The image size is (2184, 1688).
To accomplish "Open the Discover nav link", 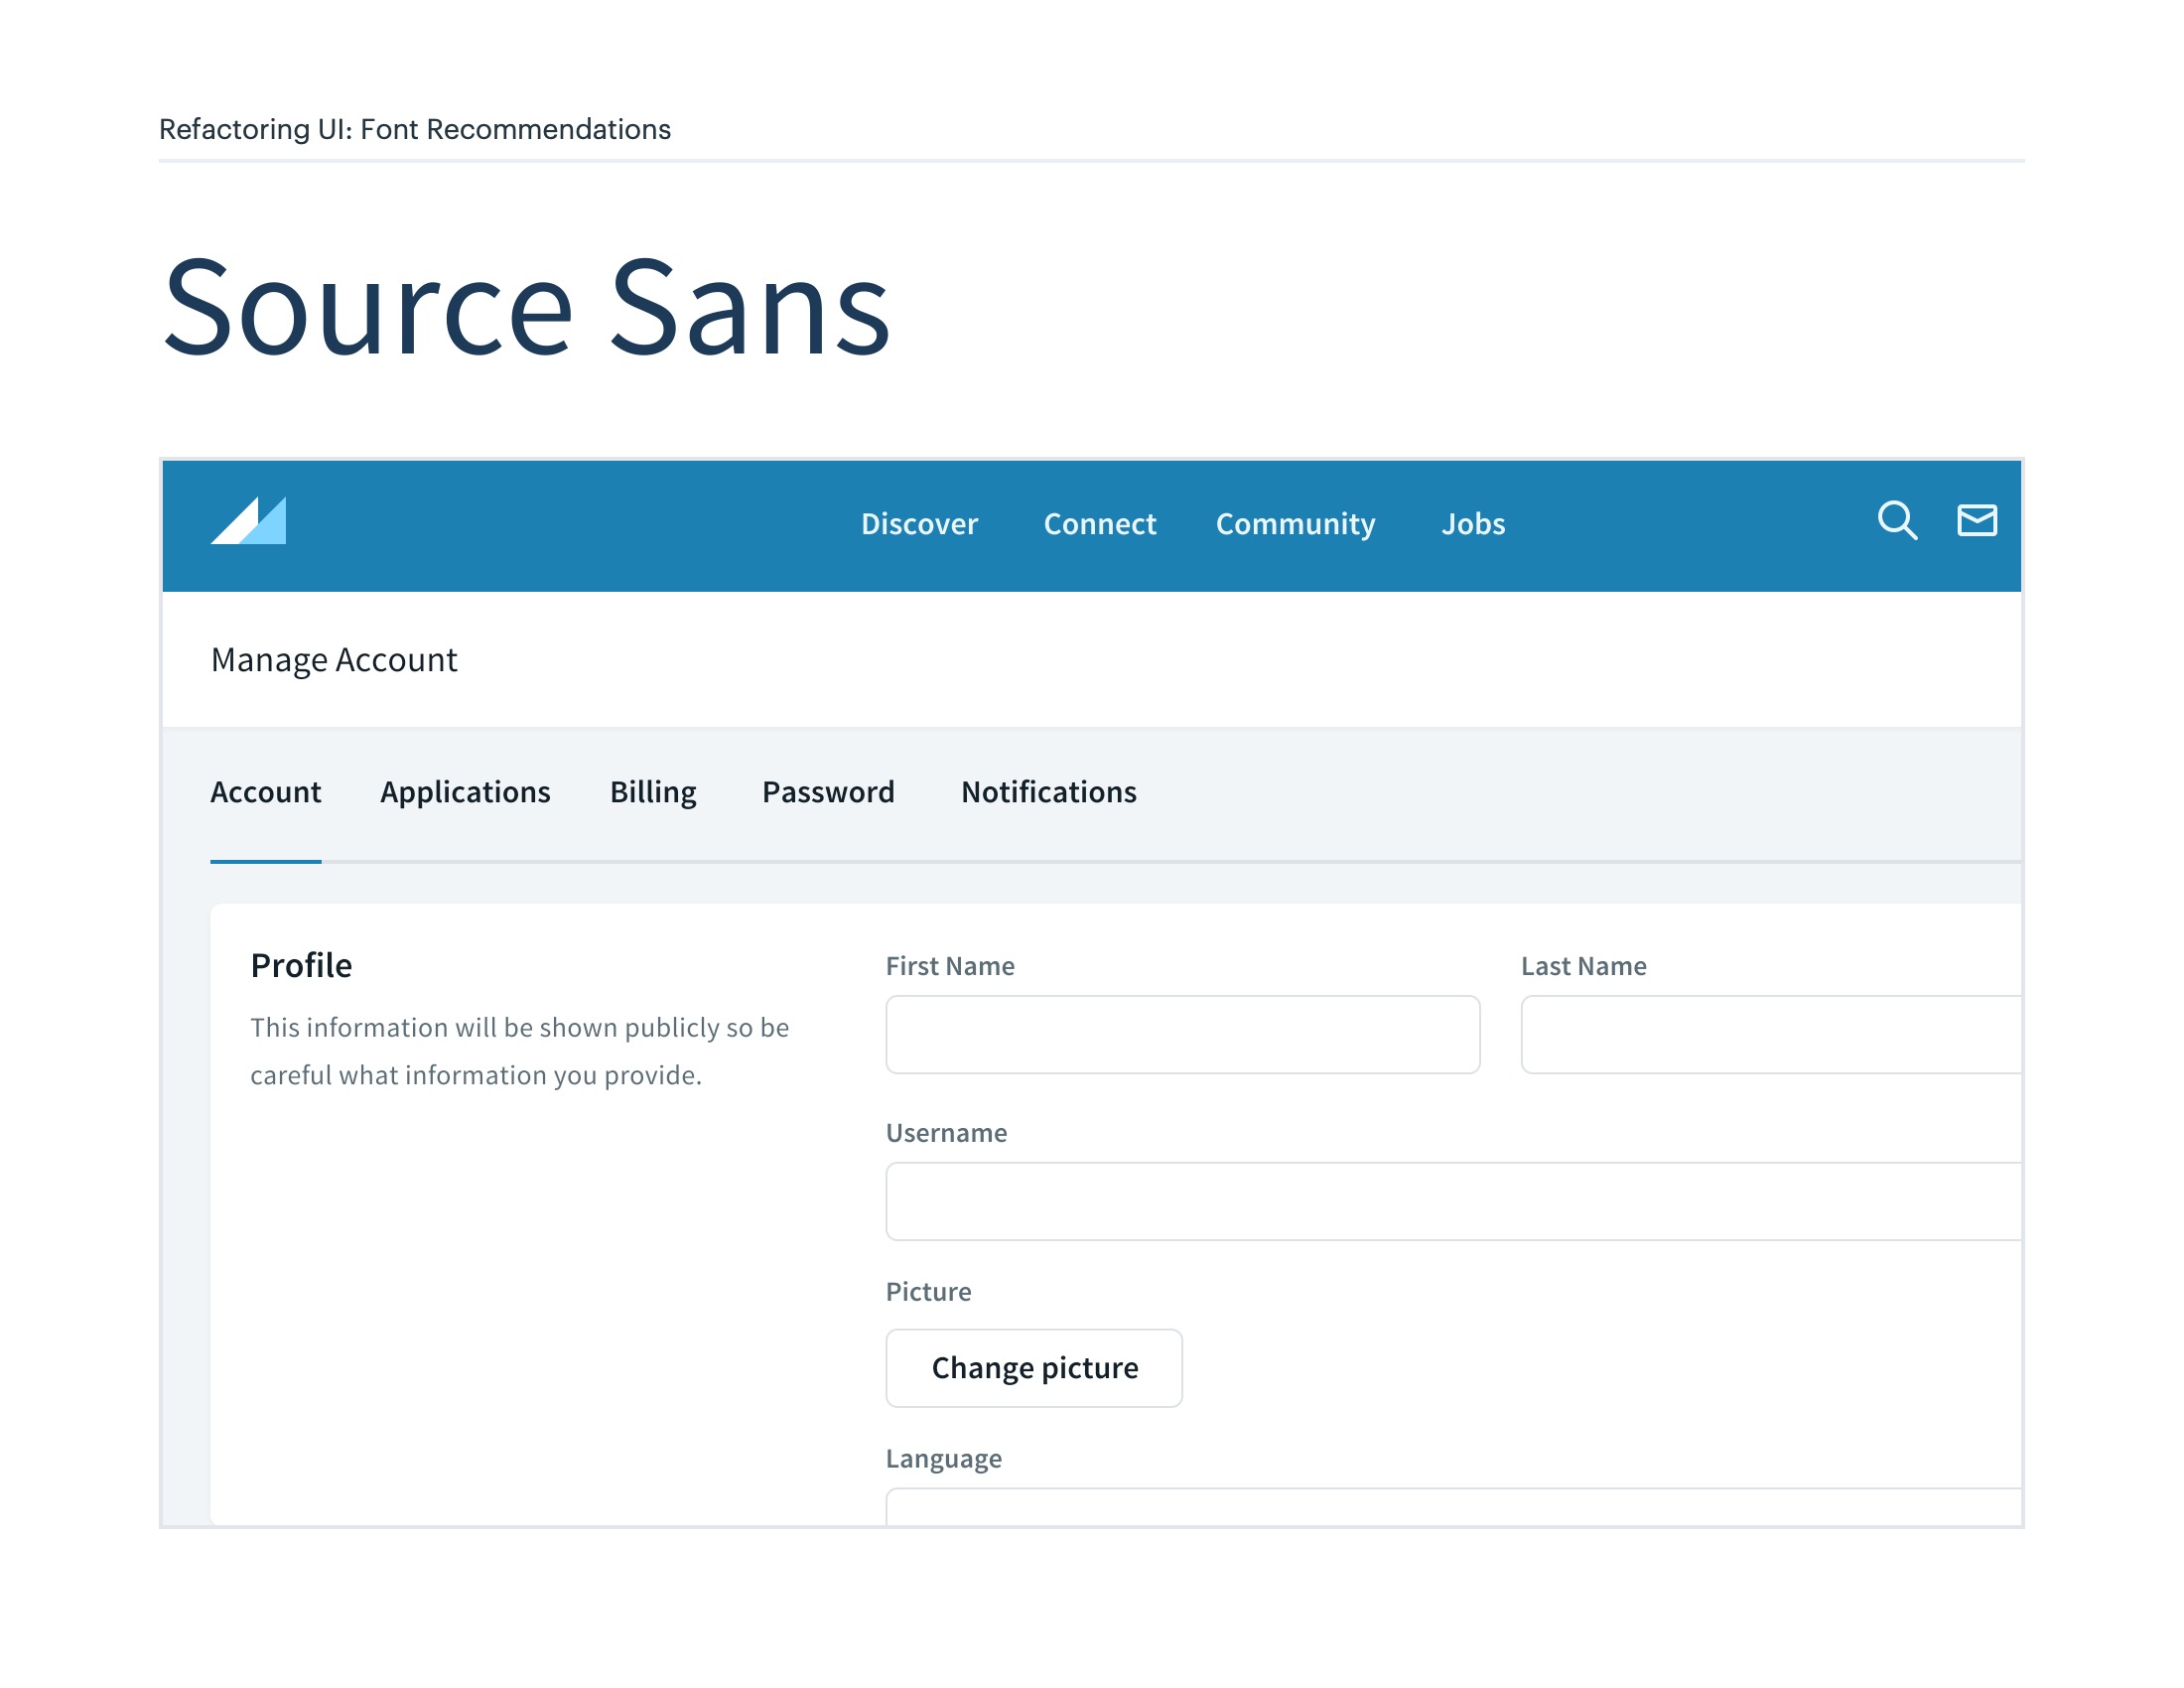I will [x=919, y=524].
